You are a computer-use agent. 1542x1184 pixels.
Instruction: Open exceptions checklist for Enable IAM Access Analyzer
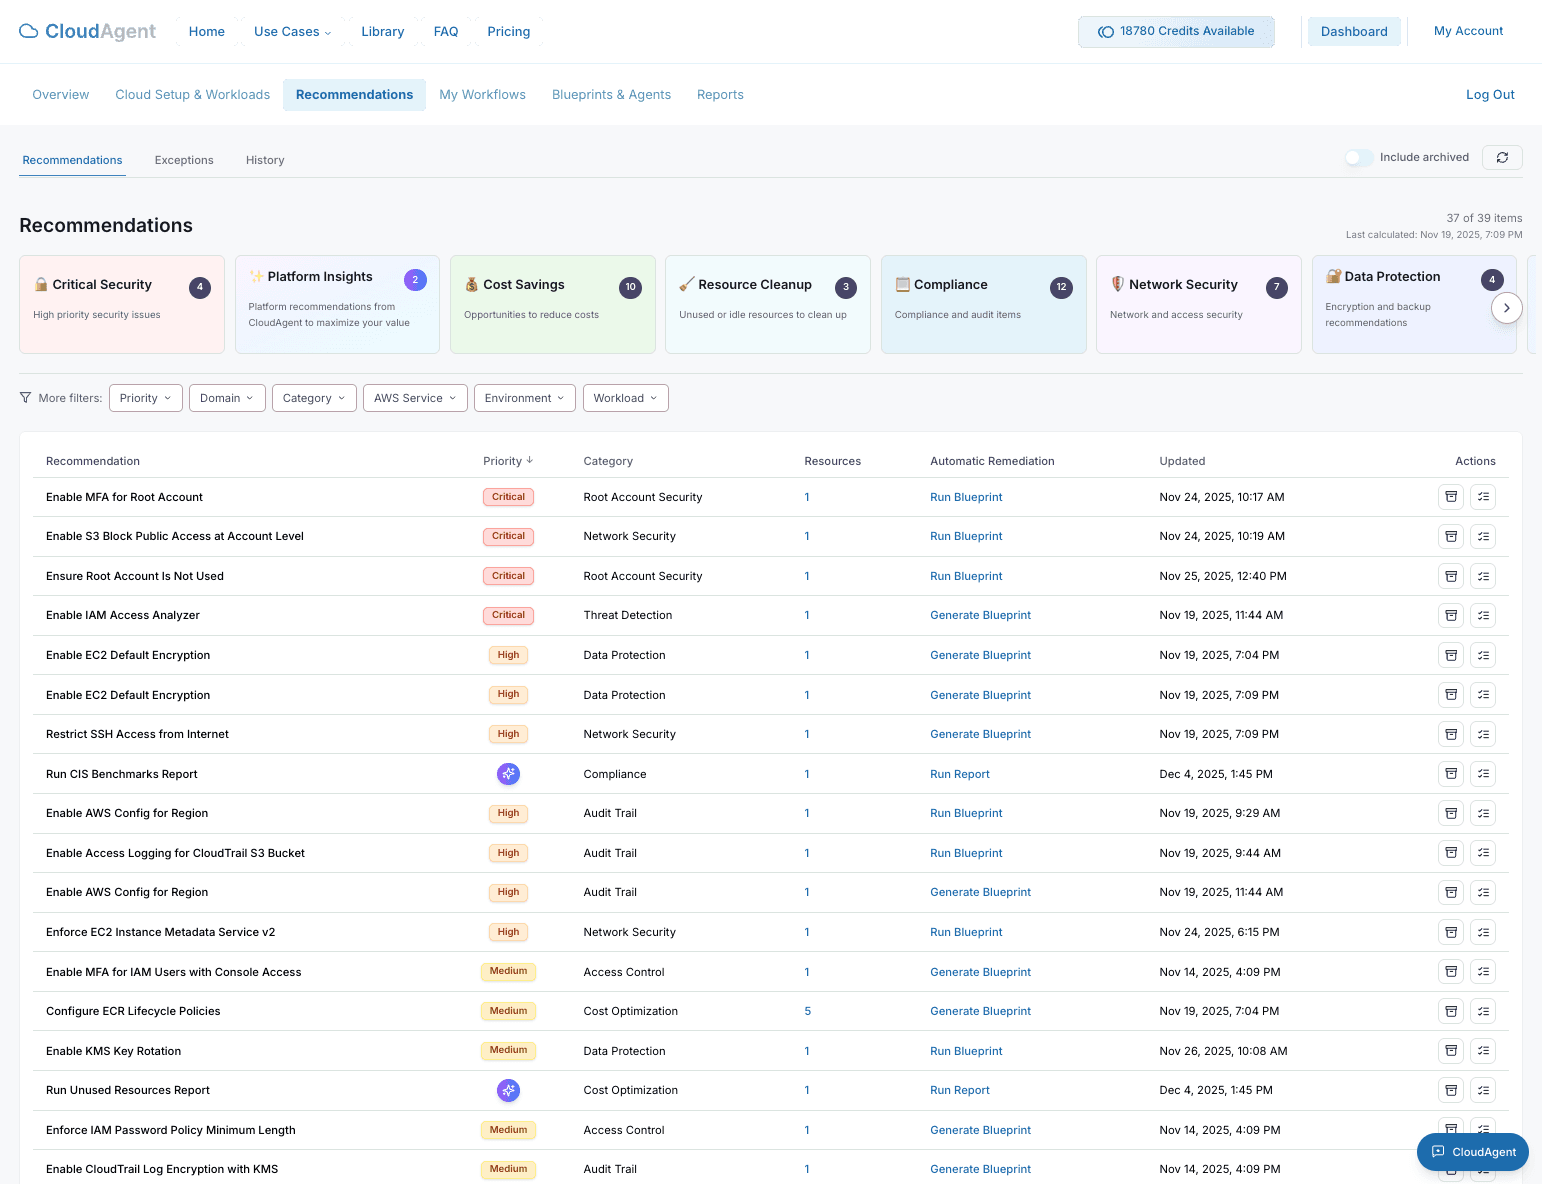[x=1483, y=615]
